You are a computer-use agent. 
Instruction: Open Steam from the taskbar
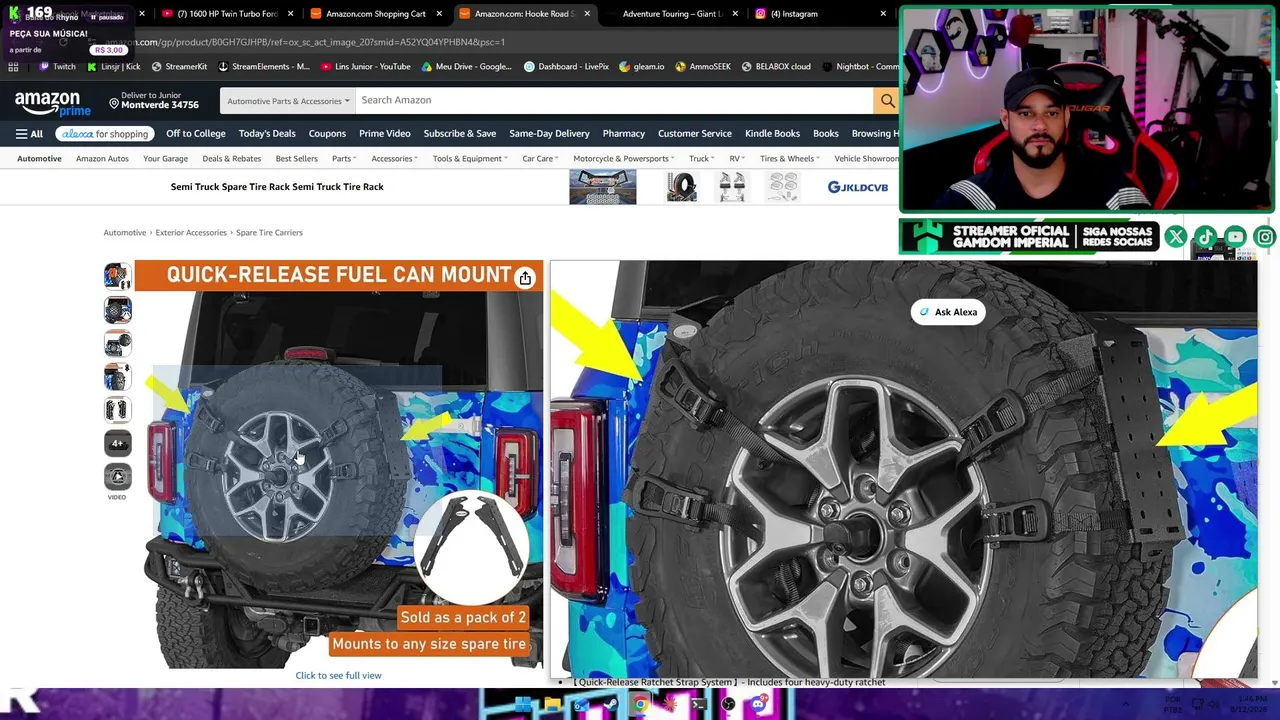point(610,705)
